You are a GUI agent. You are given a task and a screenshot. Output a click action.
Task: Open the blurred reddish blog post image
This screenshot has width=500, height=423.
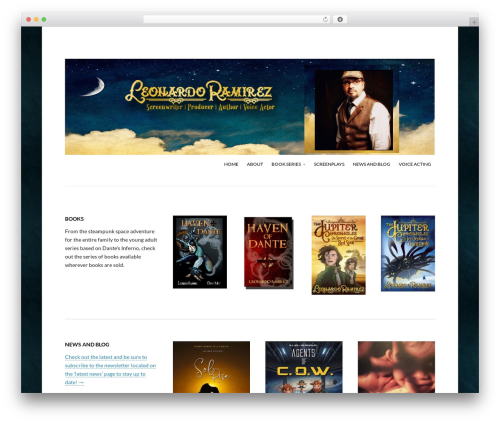pos(396,367)
